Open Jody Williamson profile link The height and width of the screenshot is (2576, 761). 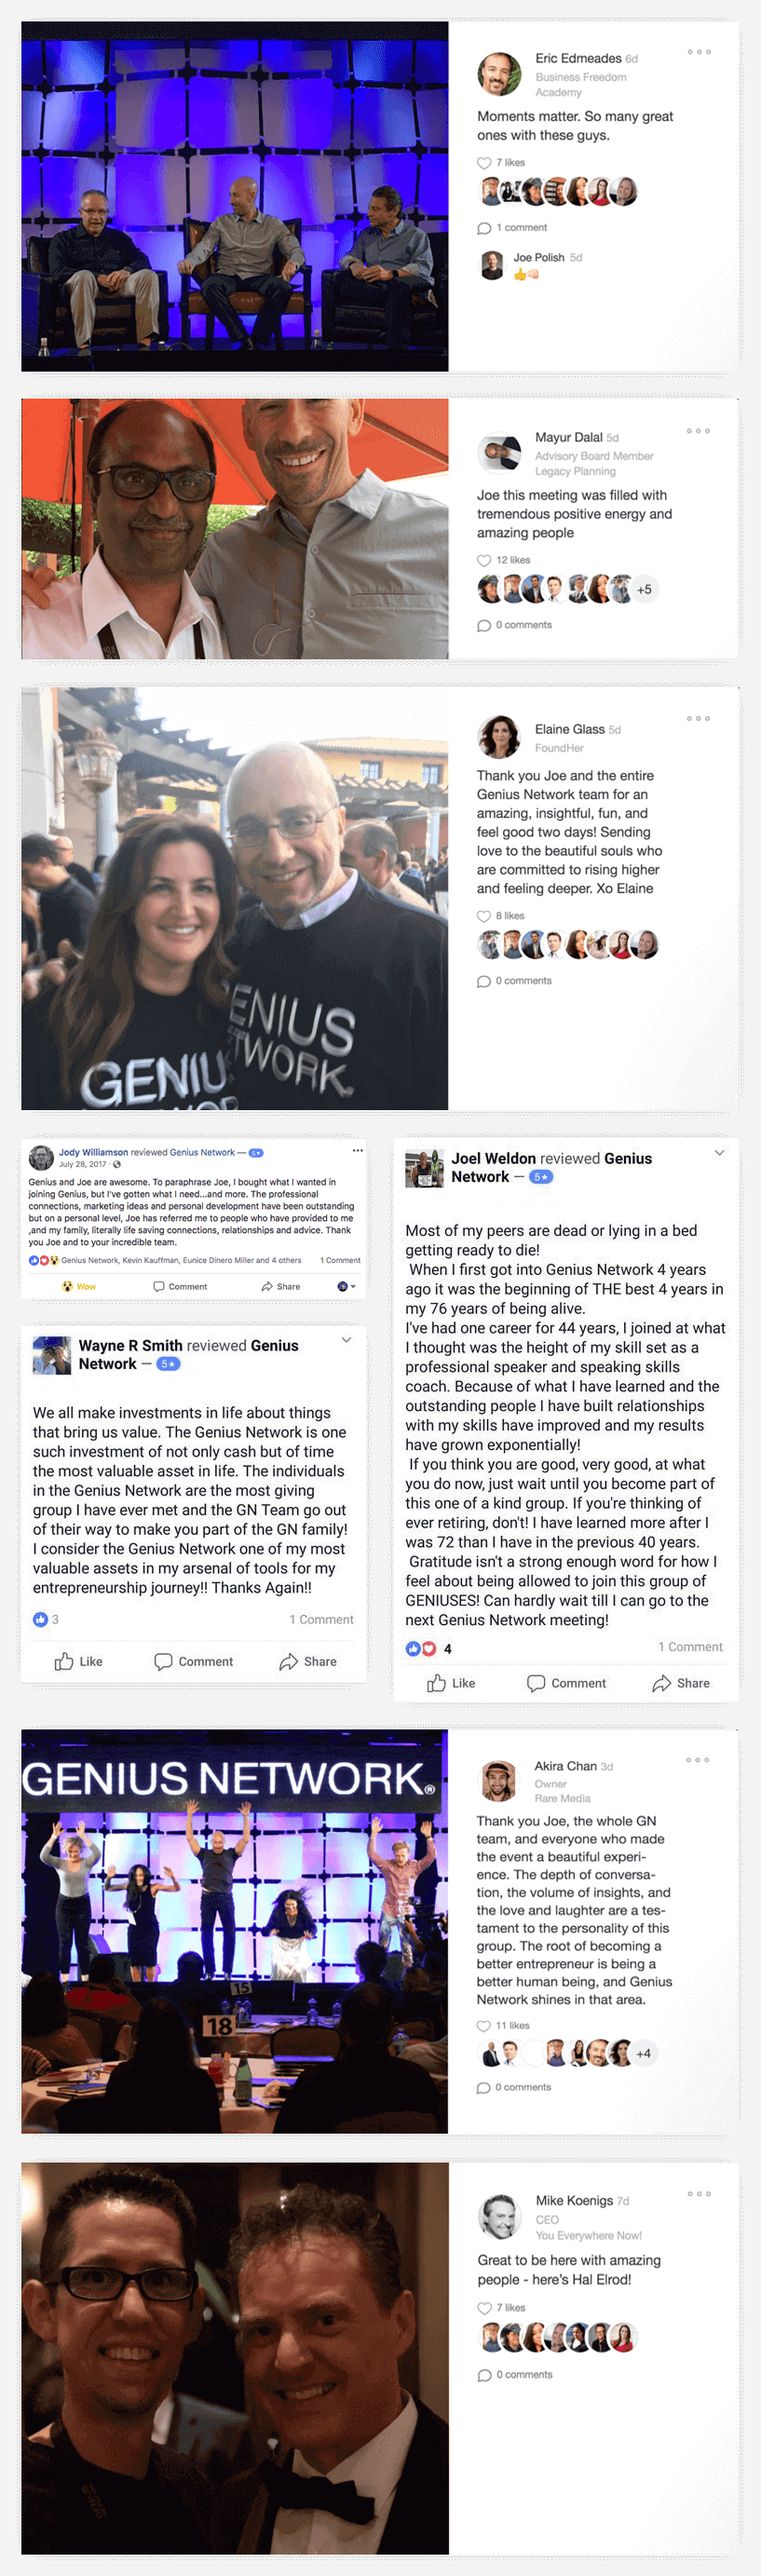pos(93,1152)
